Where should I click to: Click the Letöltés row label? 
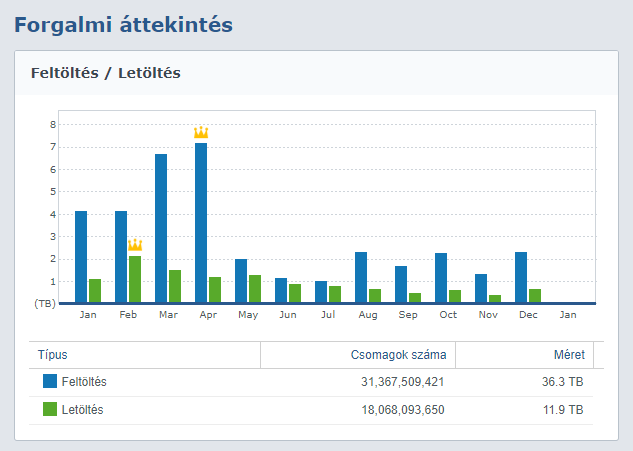[82, 409]
